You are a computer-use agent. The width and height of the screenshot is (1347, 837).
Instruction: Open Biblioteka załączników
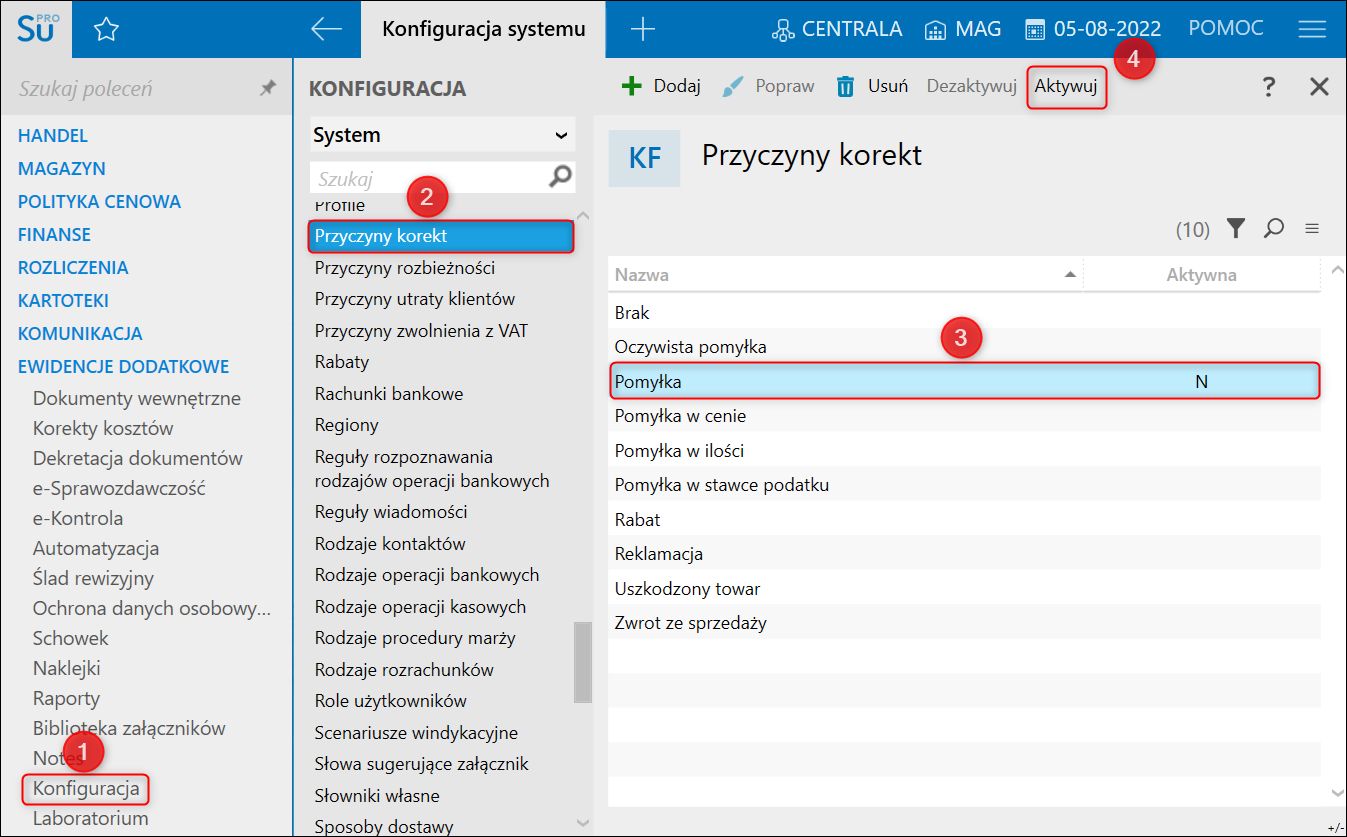click(x=129, y=728)
